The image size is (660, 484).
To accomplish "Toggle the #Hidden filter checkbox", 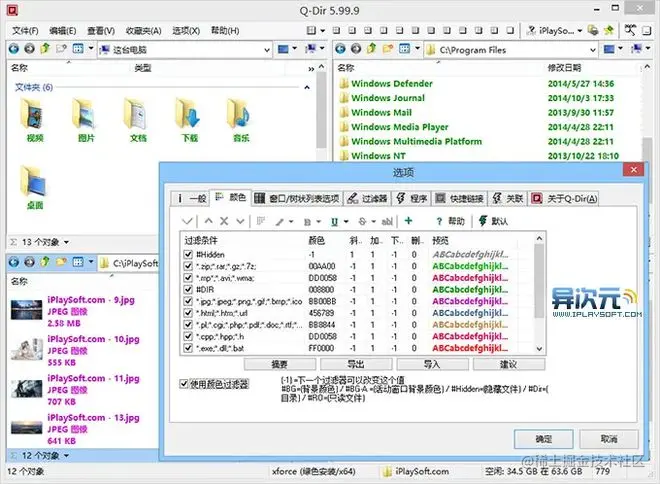I will click(x=188, y=254).
